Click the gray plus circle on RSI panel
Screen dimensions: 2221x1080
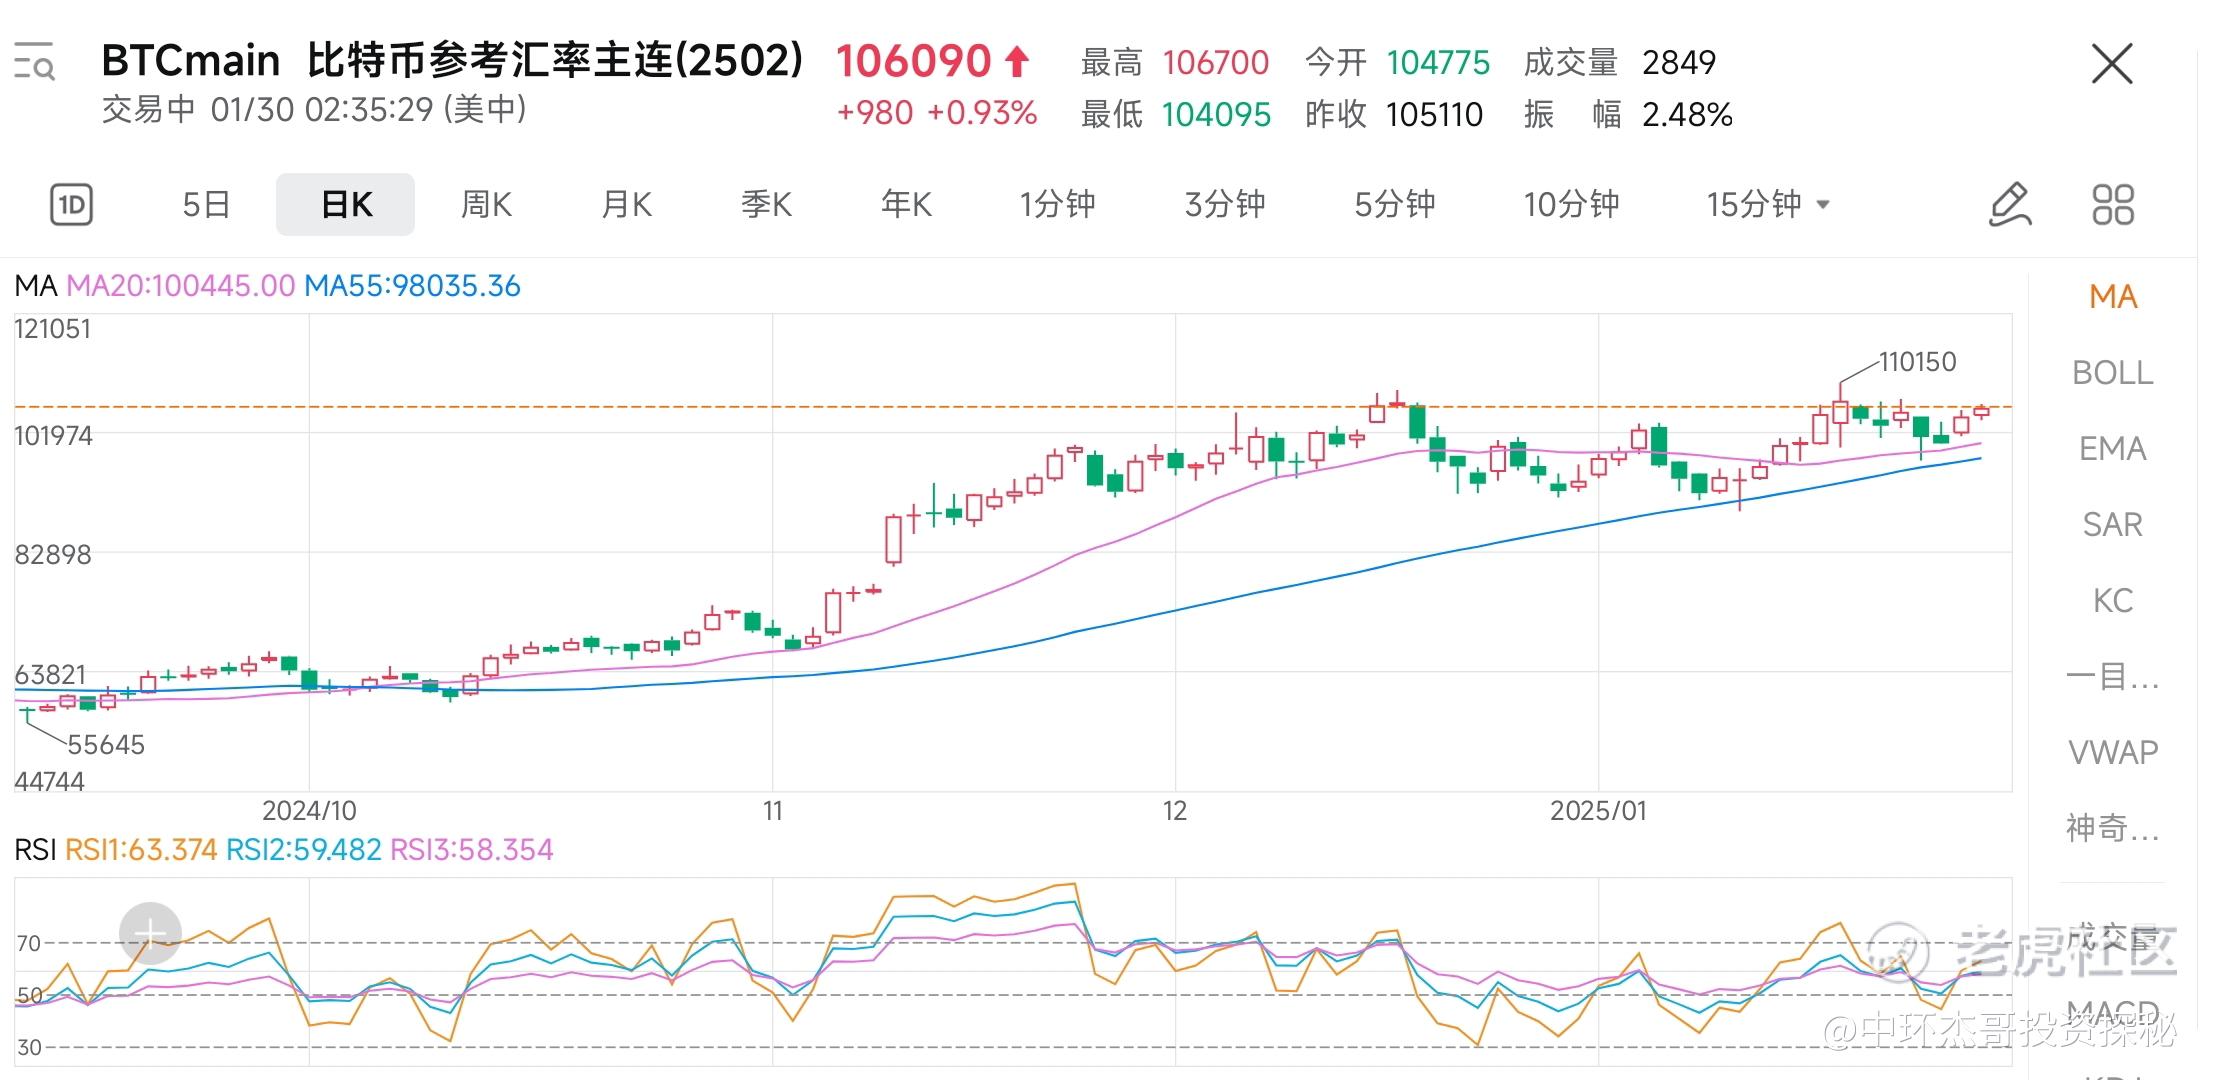click(x=150, y=933)
